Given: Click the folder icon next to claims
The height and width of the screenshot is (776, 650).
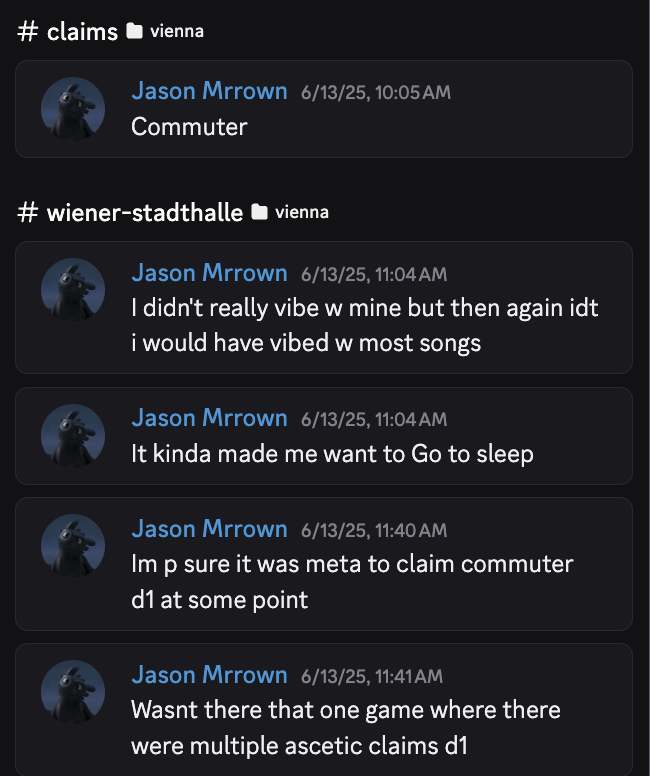Looking at the screenshot, I should 135,32.
